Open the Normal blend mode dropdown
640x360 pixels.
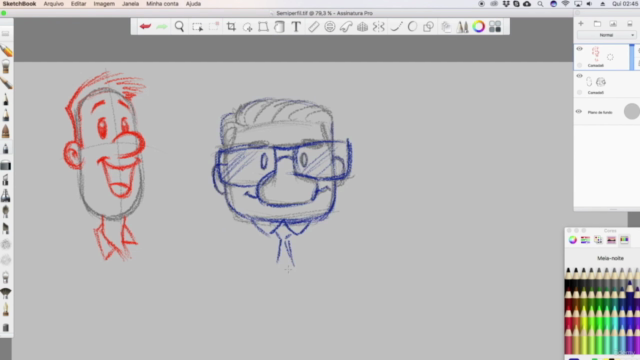coord(606,35)
